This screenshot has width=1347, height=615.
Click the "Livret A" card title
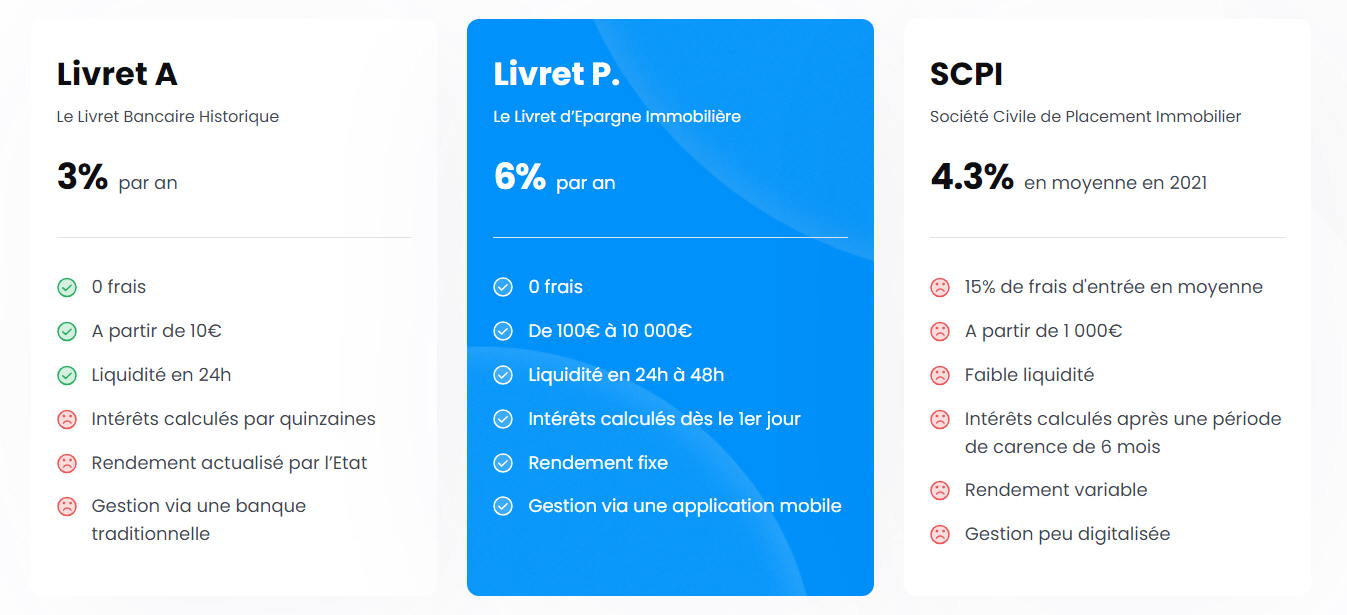click(x=117, y=74)
